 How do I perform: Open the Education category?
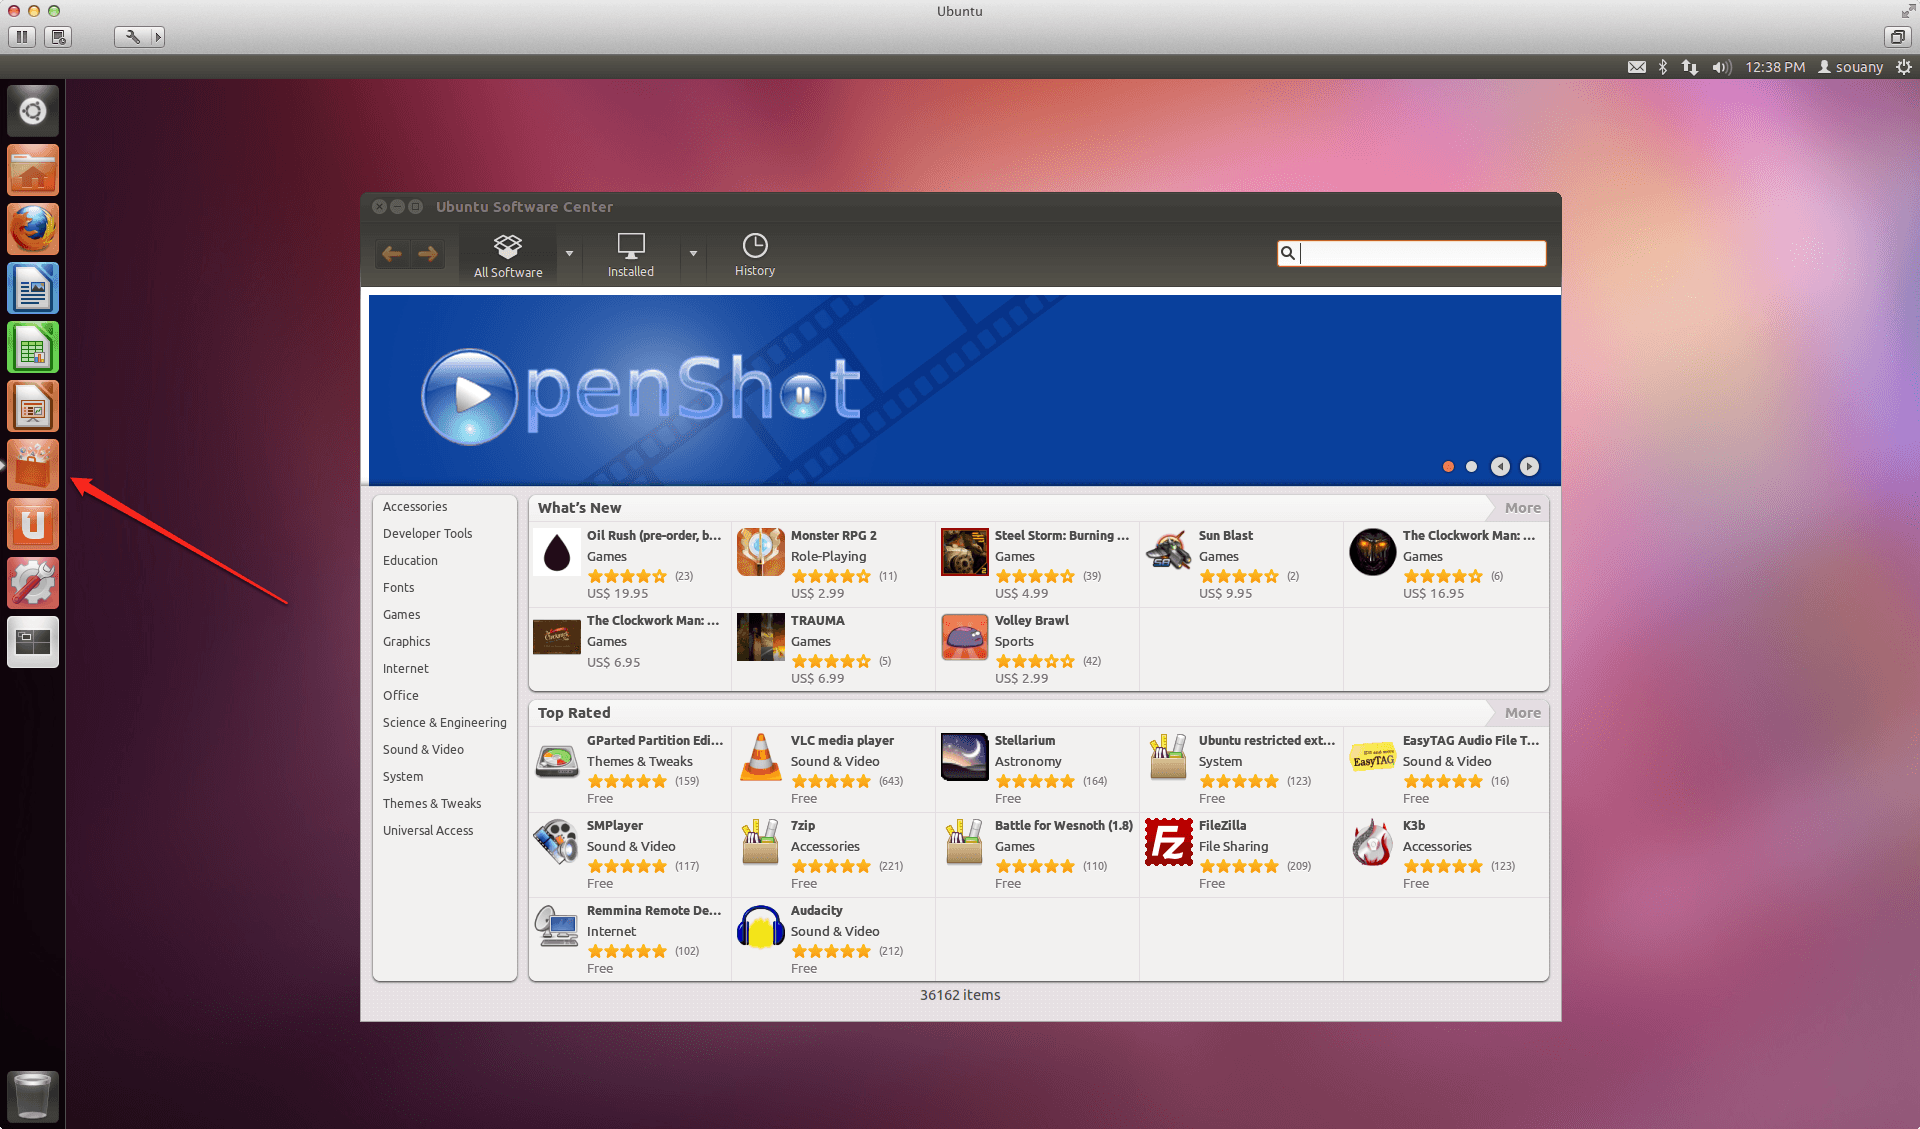click(x=410, y=561)
